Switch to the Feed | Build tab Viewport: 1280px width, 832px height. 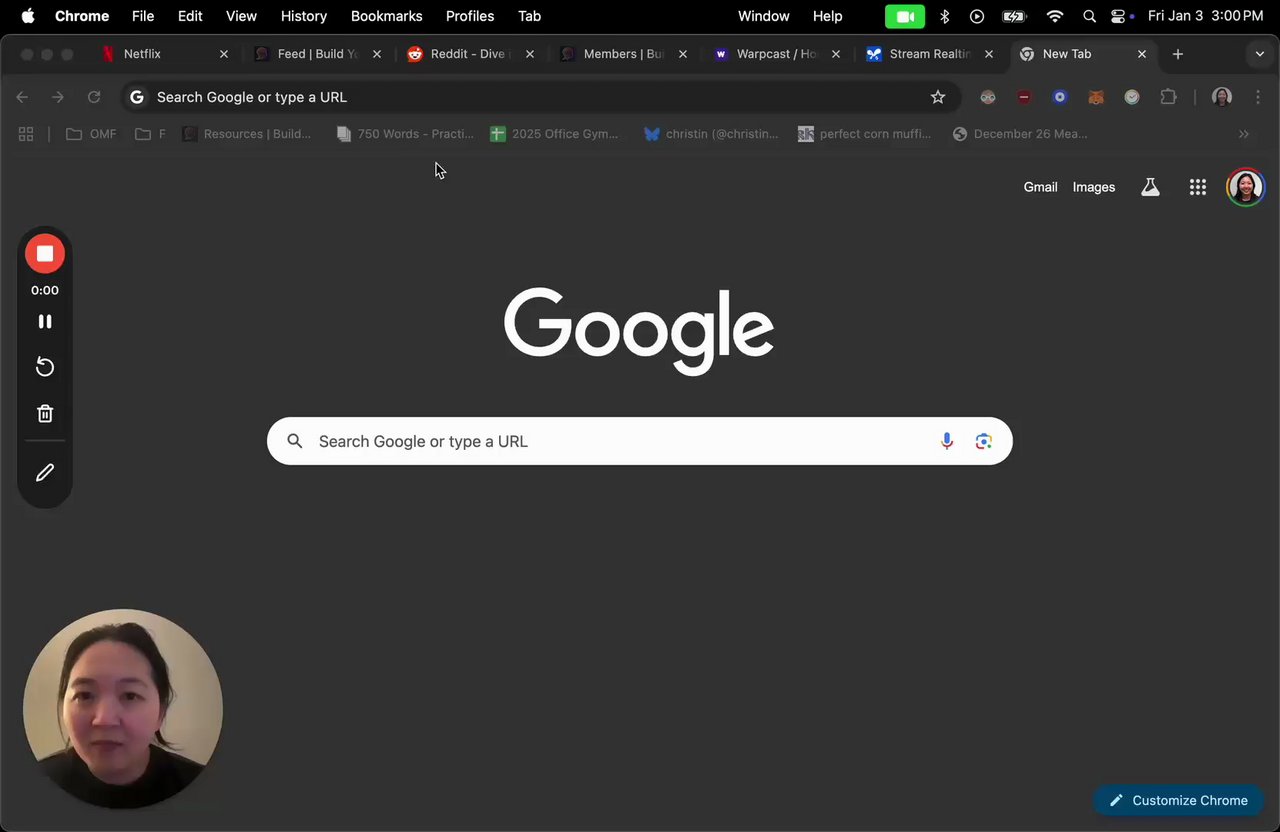pyautogui.click(x=317, y=54)
